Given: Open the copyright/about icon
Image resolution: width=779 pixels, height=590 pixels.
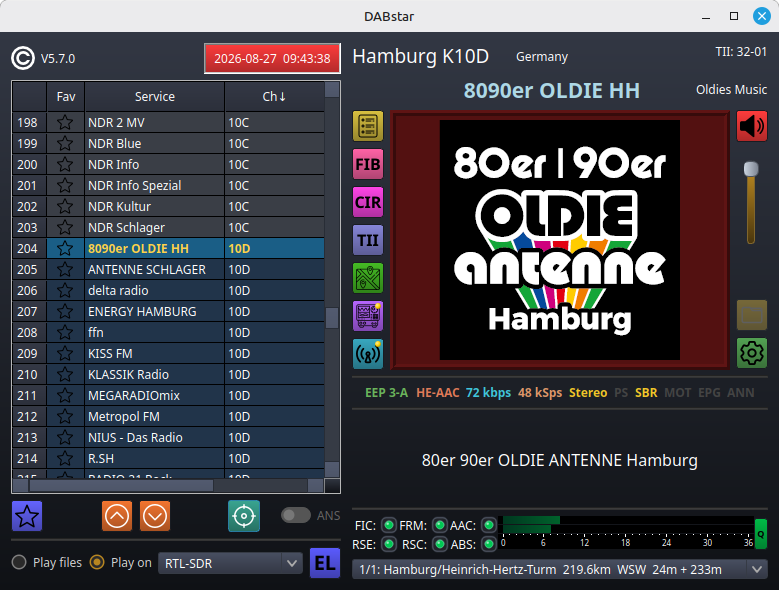Looking at the screenshot, I should 23,58.
